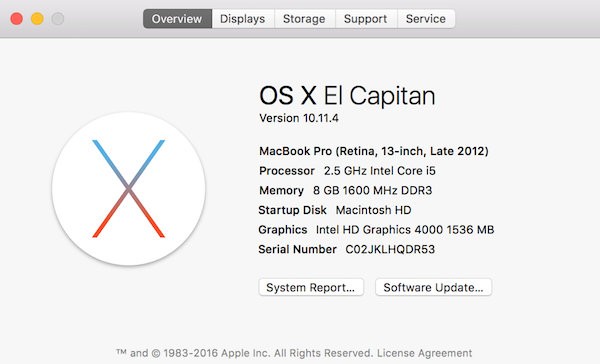The image size is (600, 364).
Task: Click the Processor 2.5 GHz Intel Core i5 line
Action: (x=347, y=171)
